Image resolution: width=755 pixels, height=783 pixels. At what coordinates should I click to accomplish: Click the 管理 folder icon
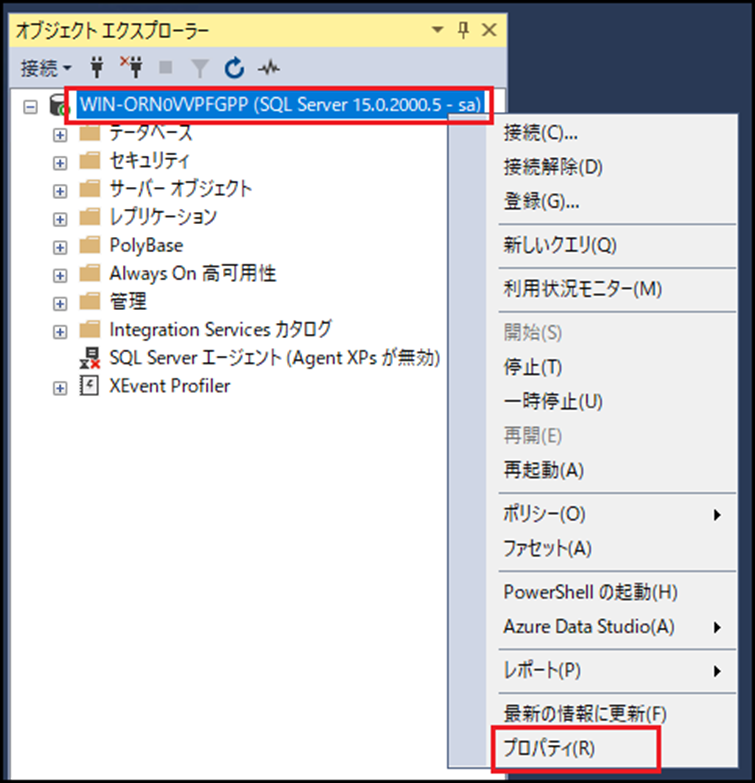click(90, 301)
